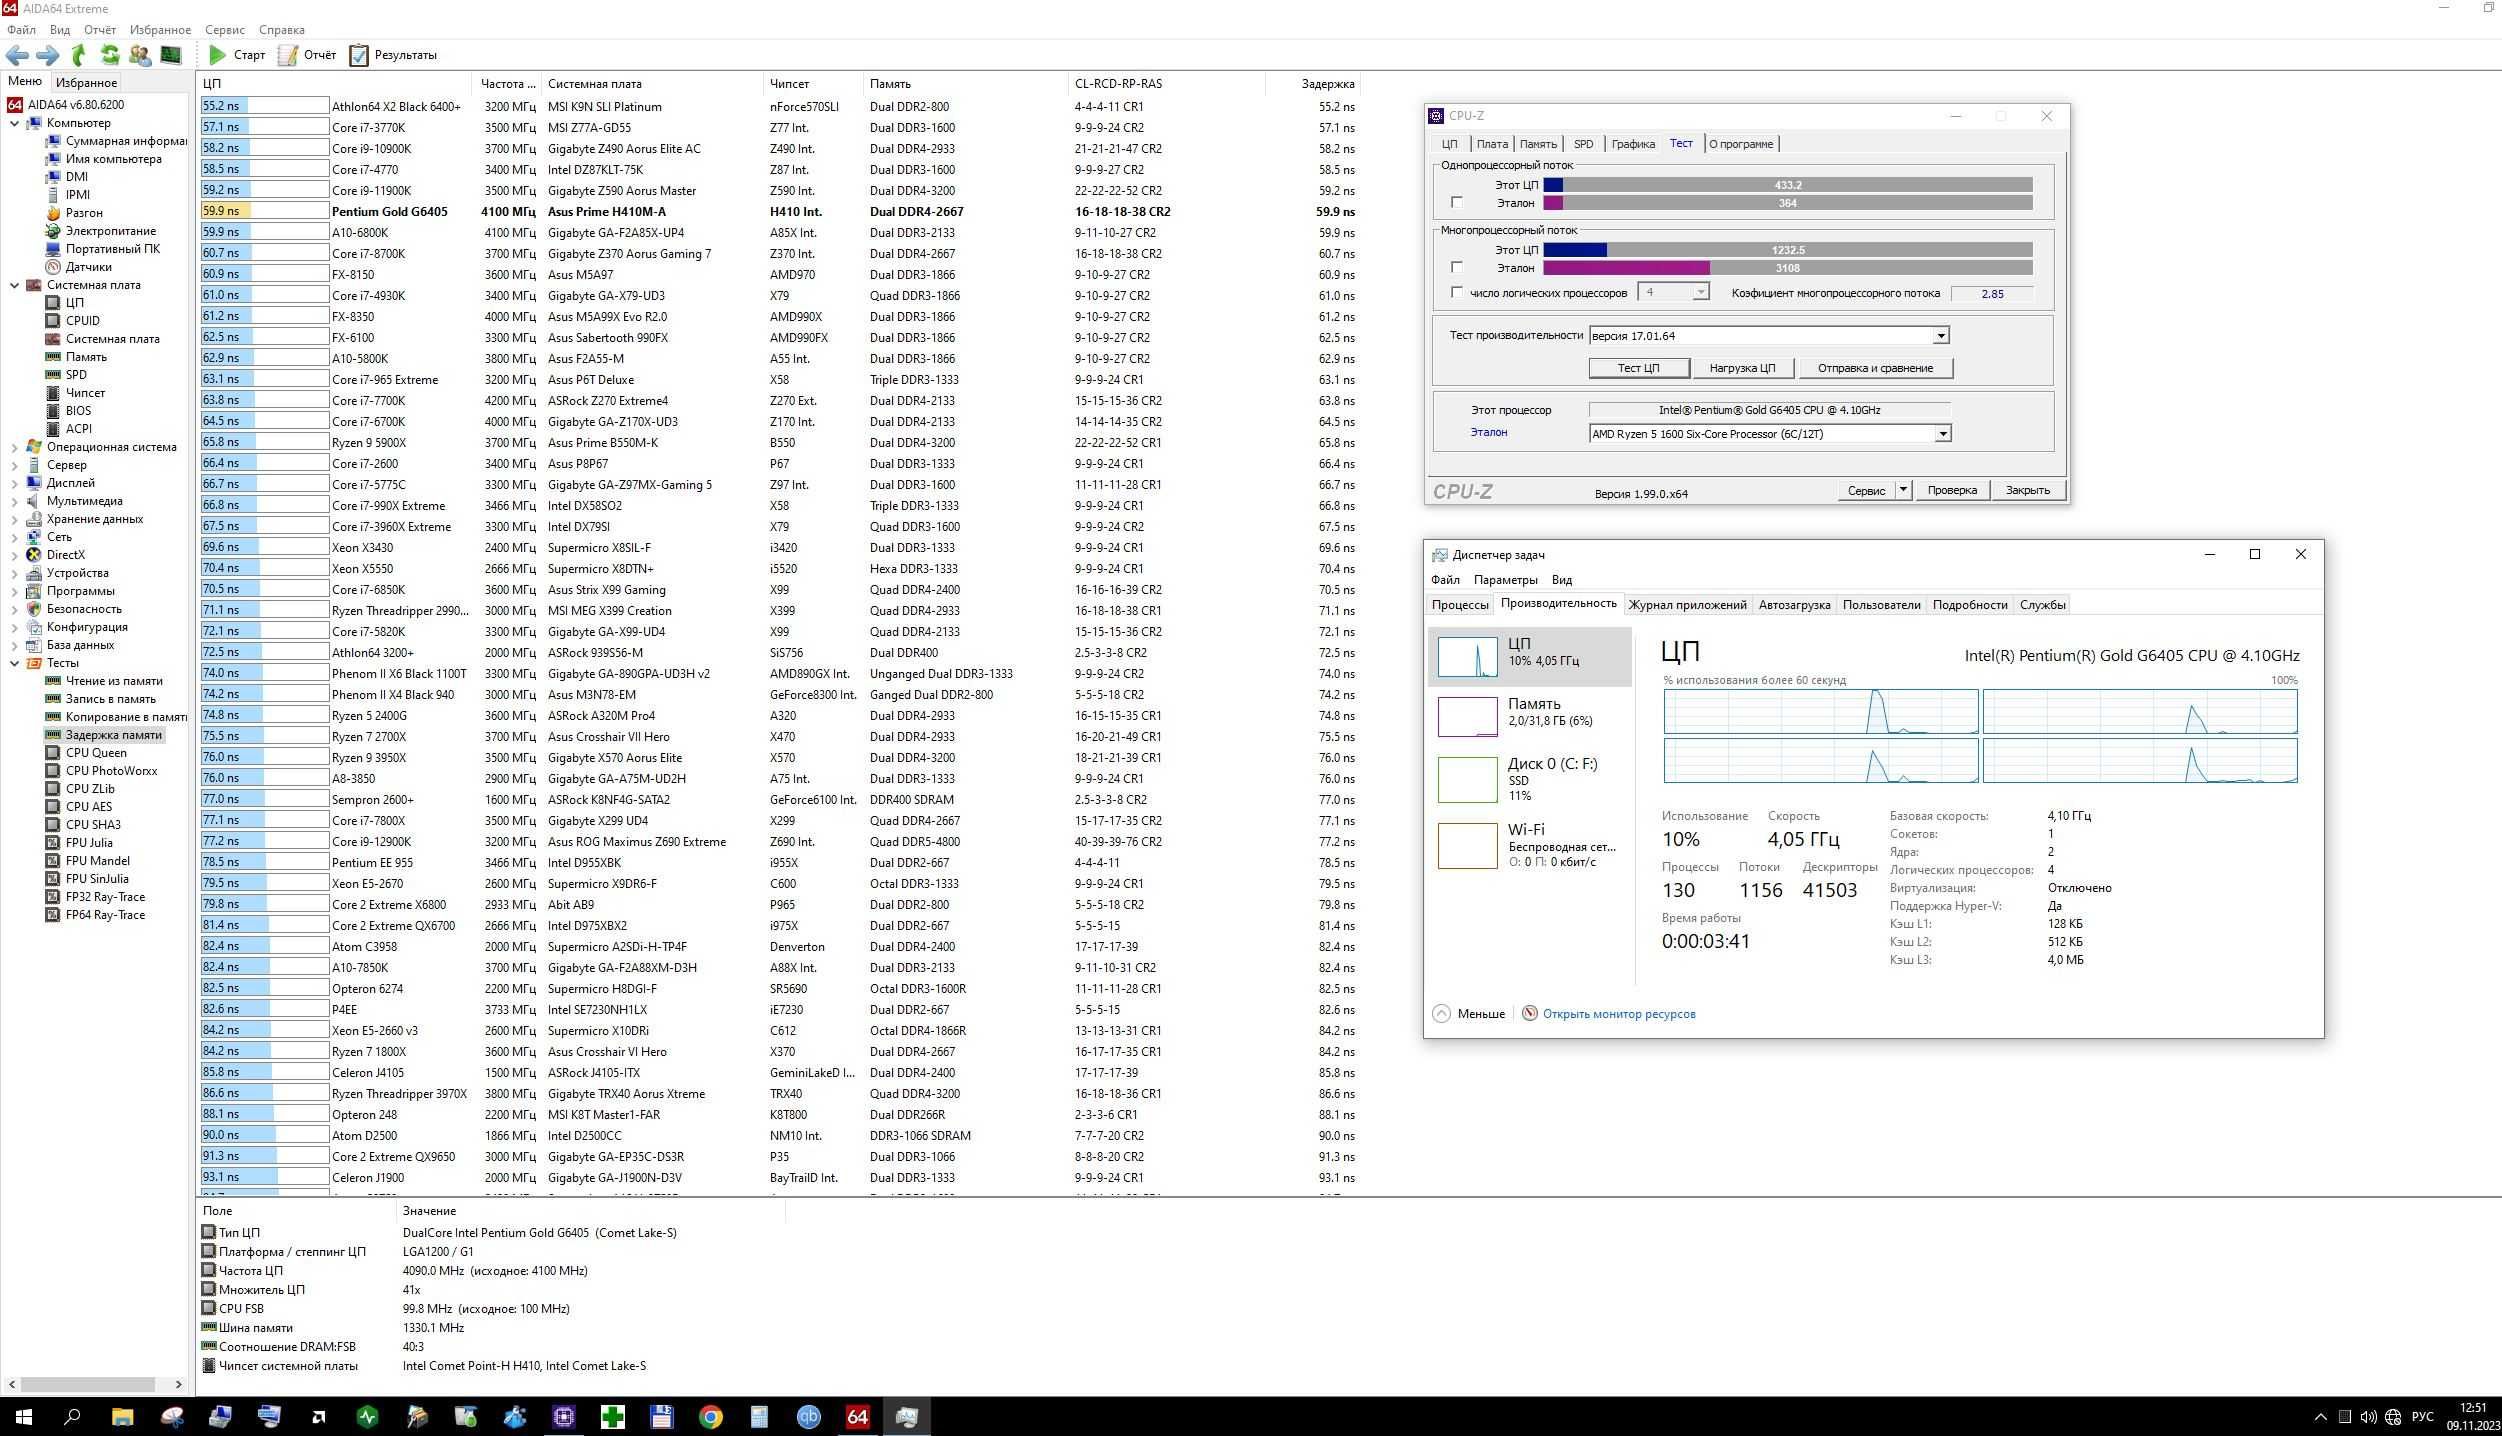
Task: Enable the число логических процессоров checkbox
Action: coord(1457,293)
